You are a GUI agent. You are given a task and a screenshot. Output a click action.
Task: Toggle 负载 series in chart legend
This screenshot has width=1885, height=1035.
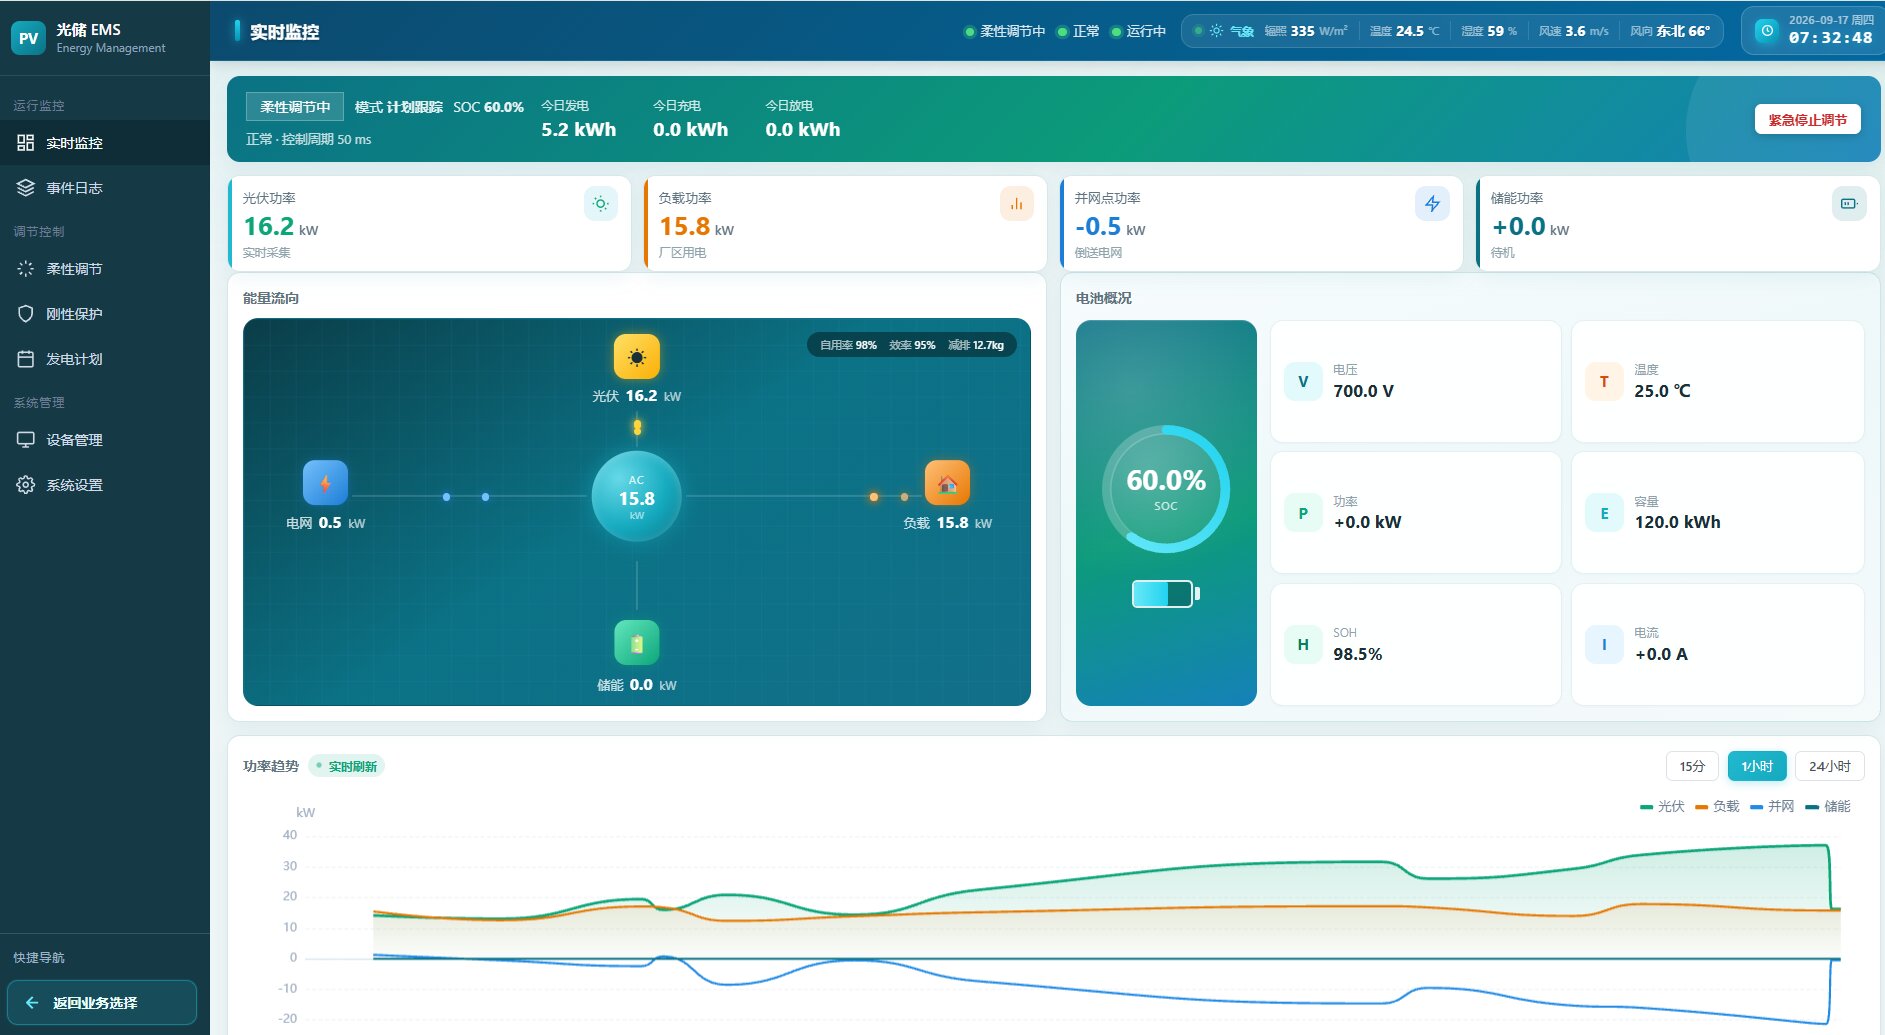1717,806
